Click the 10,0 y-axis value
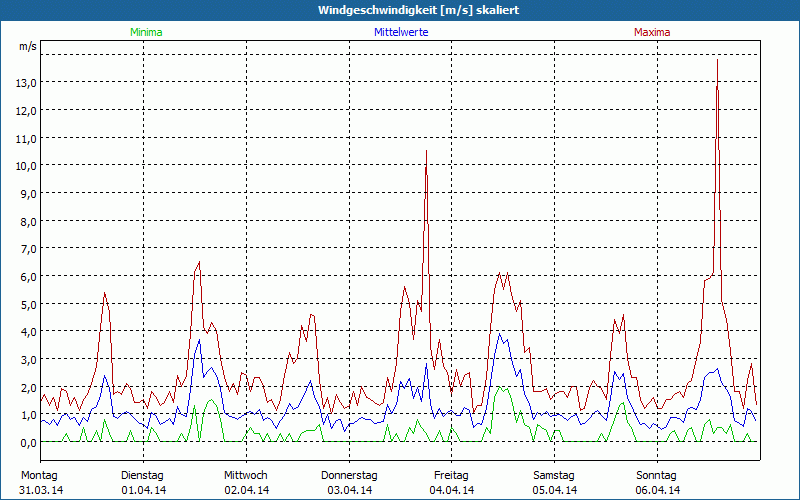Viewport: 800px width, 500px height. pyautogui.click(x=26, y=166)
